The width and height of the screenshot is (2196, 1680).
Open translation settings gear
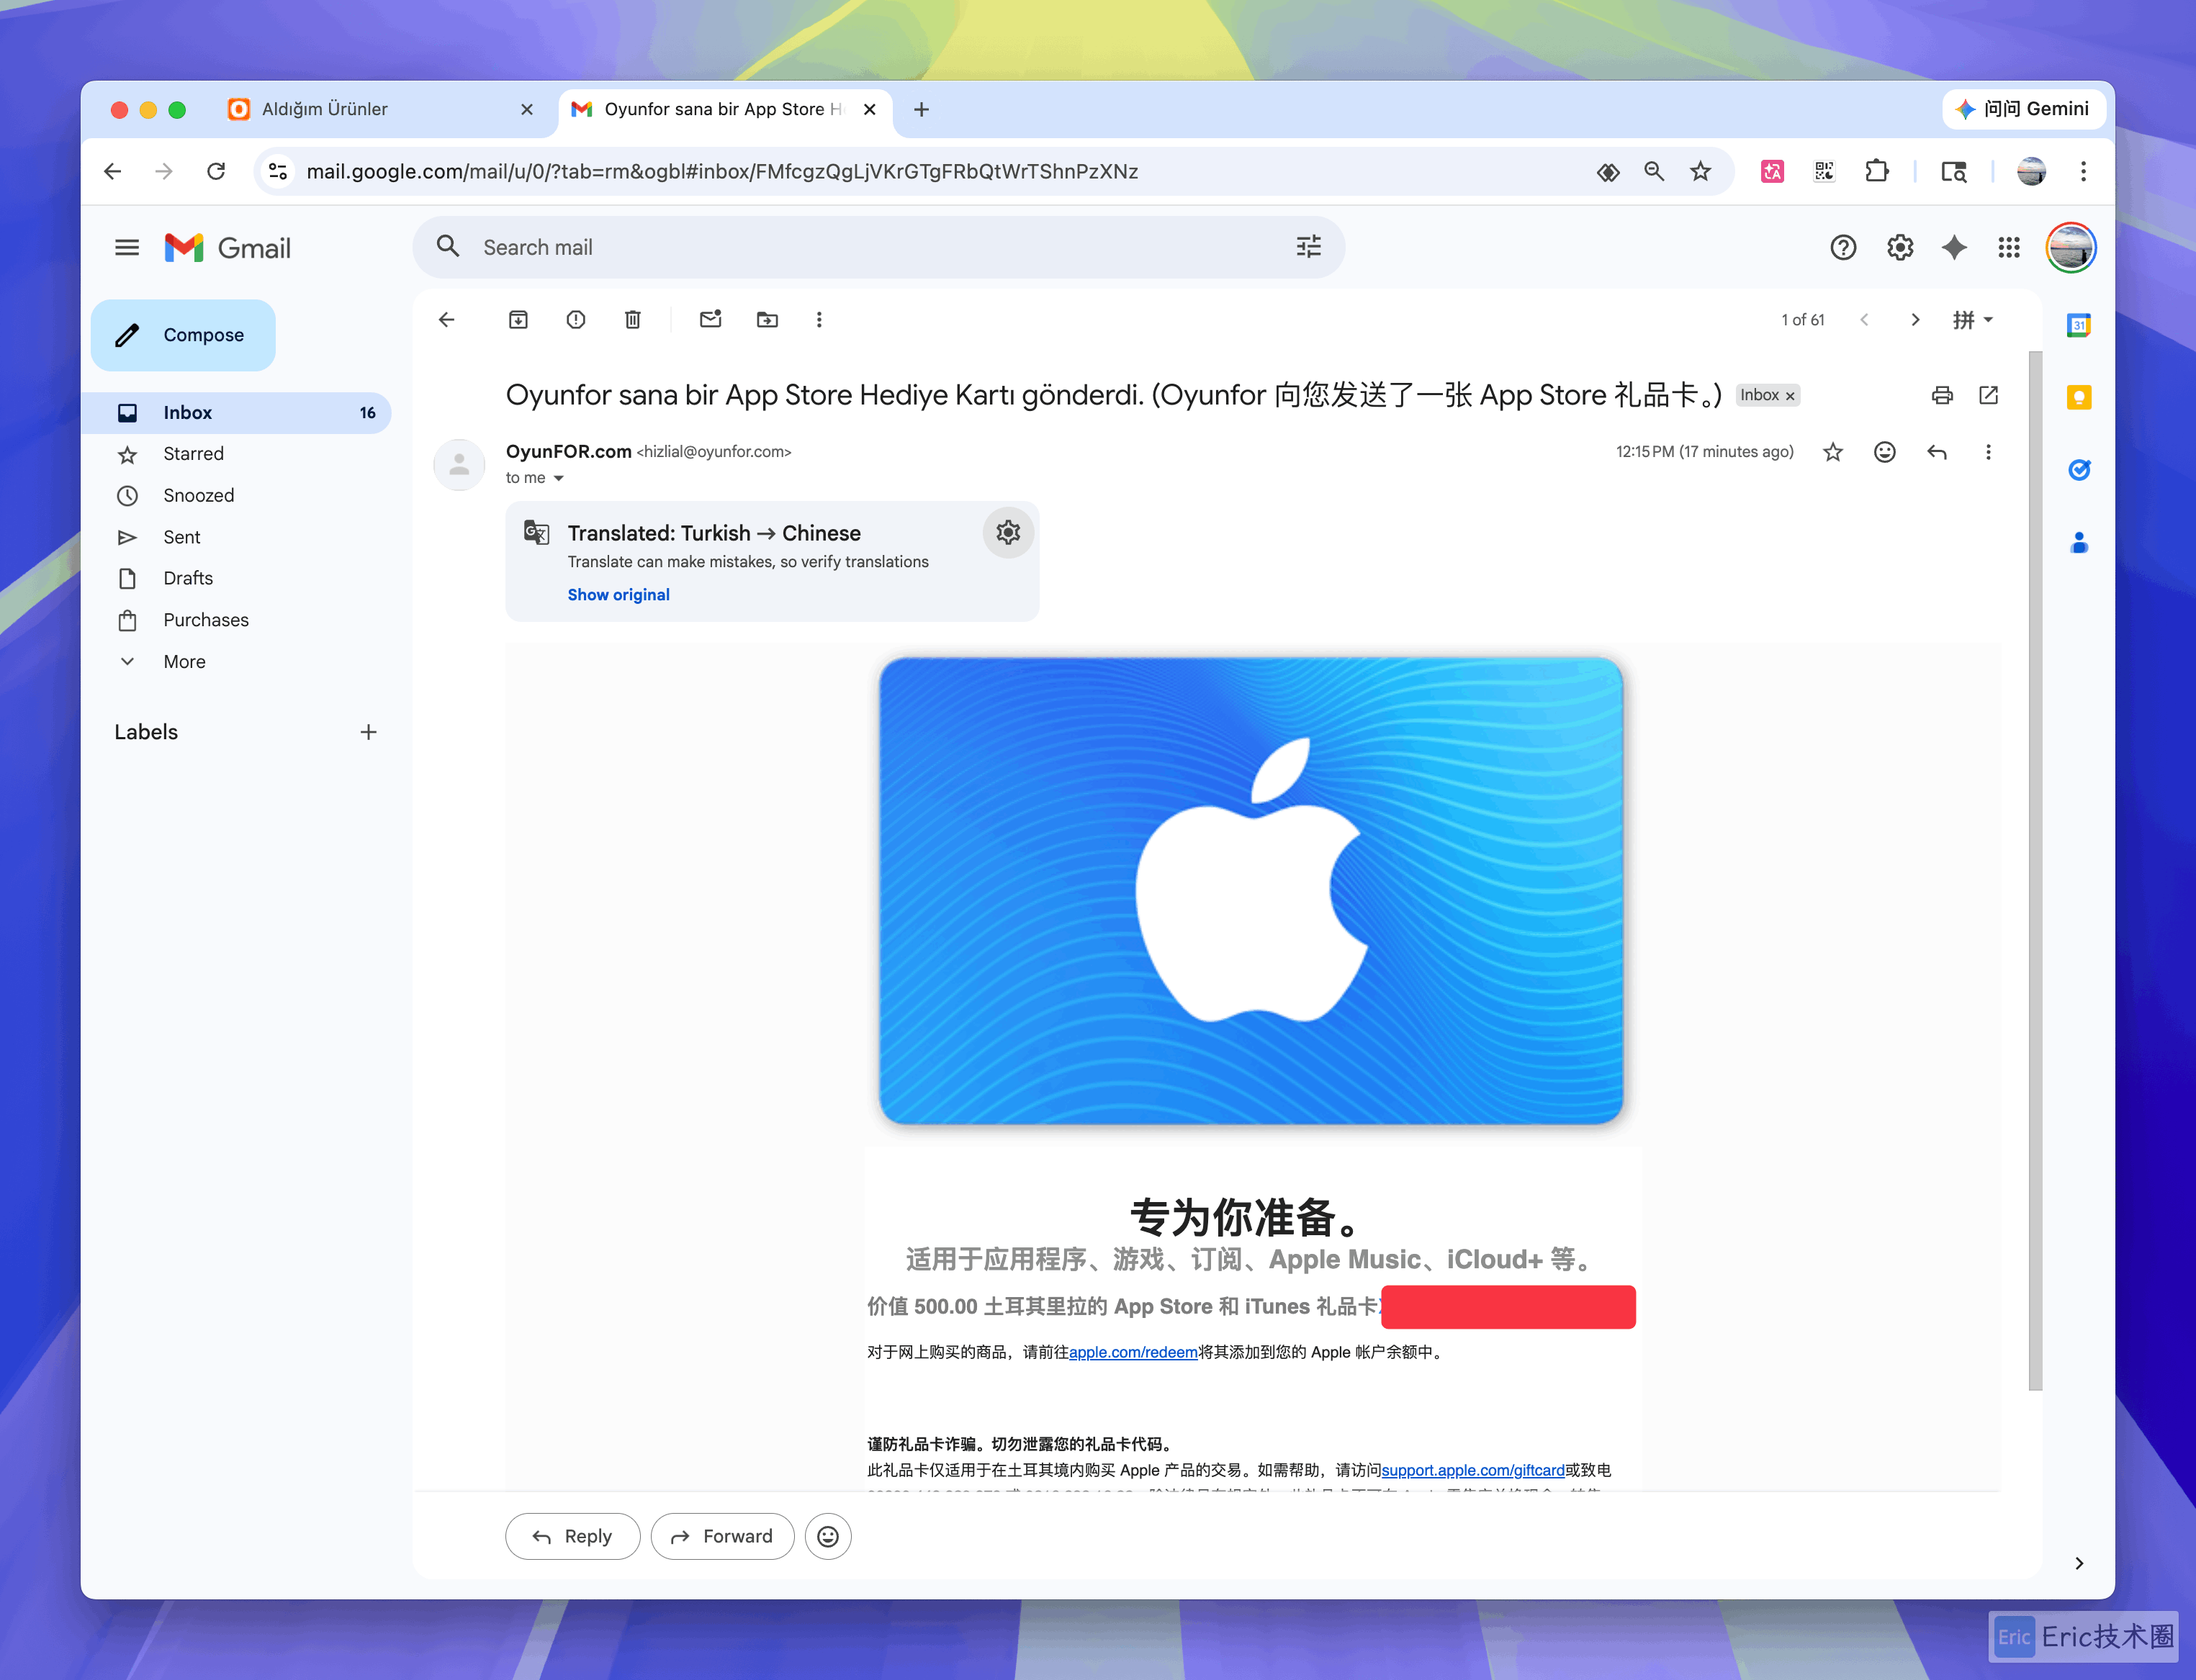[1008, 533]
